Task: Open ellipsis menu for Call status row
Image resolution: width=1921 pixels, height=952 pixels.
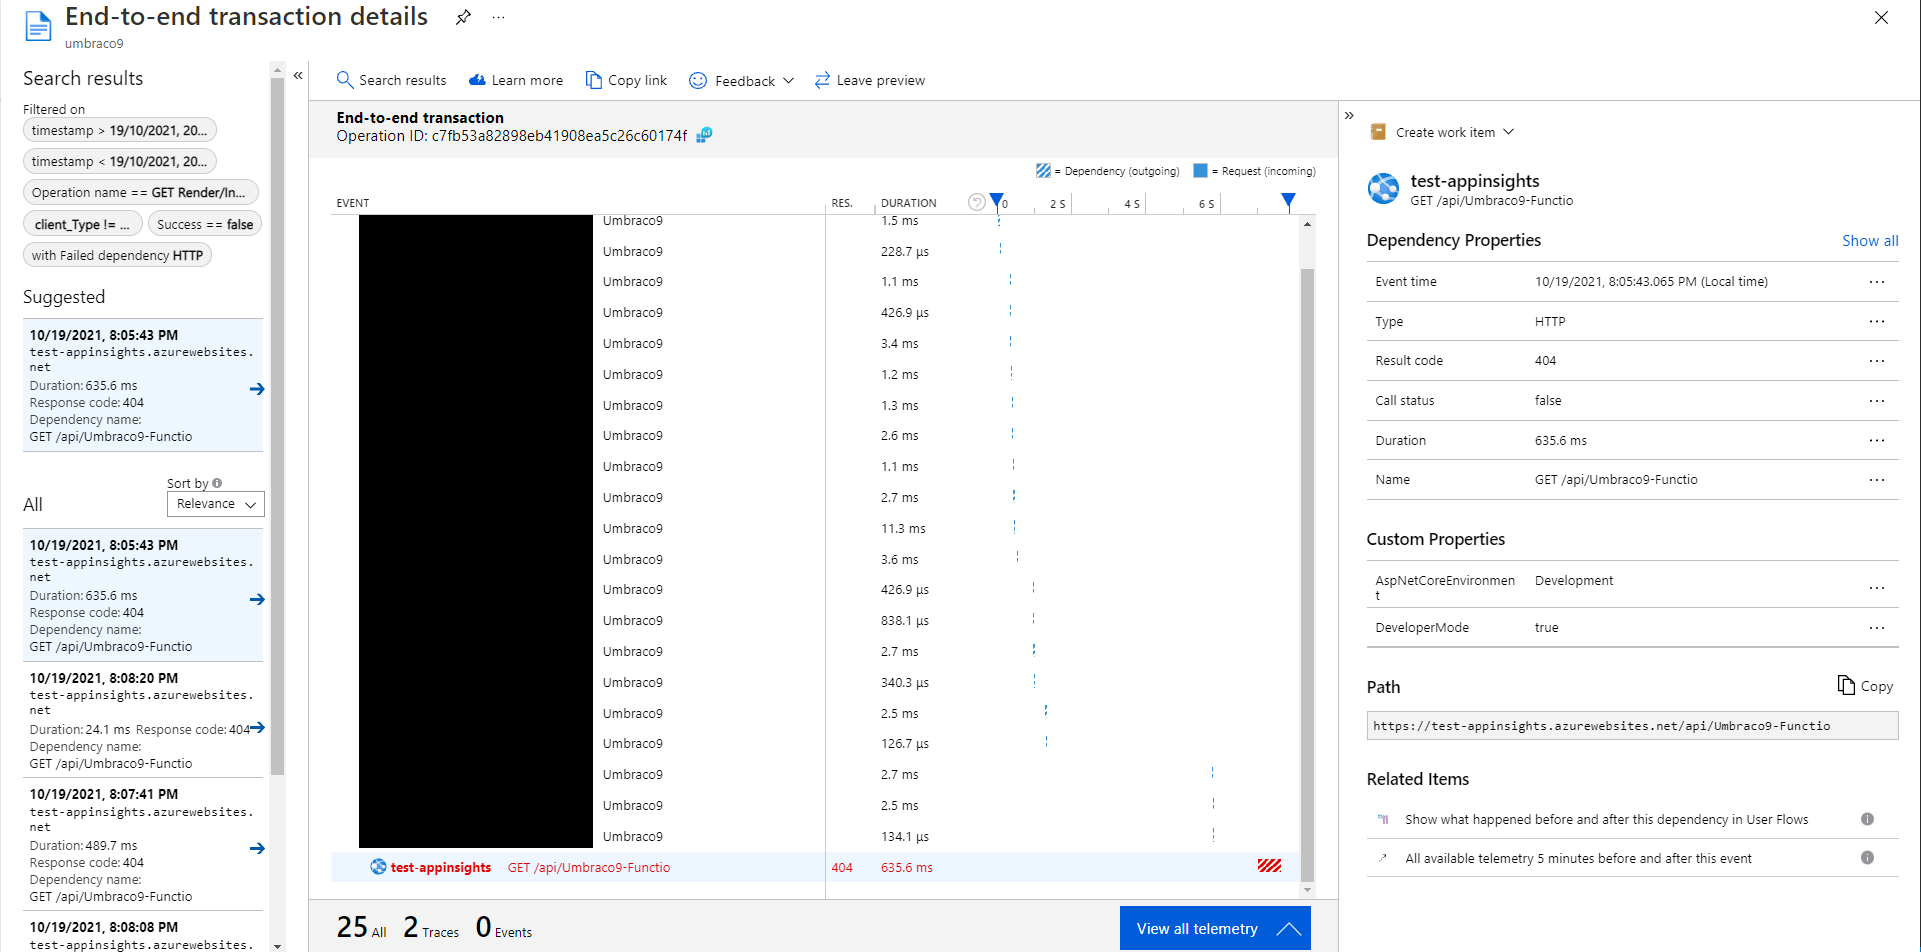Action: 1876,401
